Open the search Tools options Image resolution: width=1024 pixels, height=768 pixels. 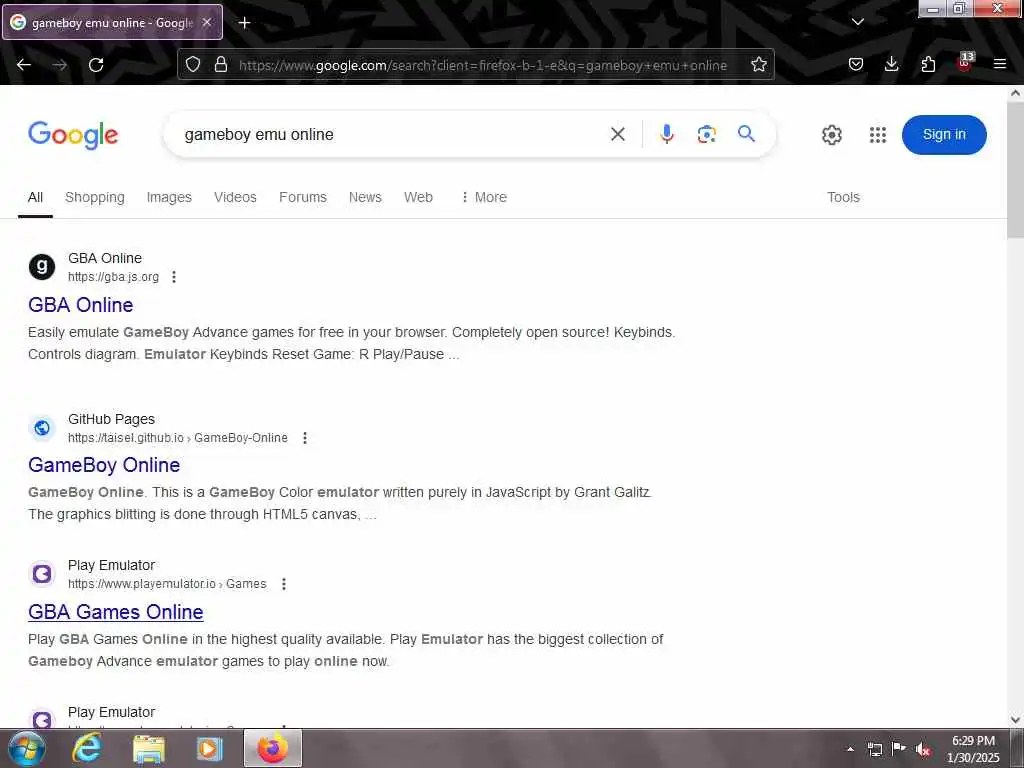pyautogui.click(x=843, y=197)
